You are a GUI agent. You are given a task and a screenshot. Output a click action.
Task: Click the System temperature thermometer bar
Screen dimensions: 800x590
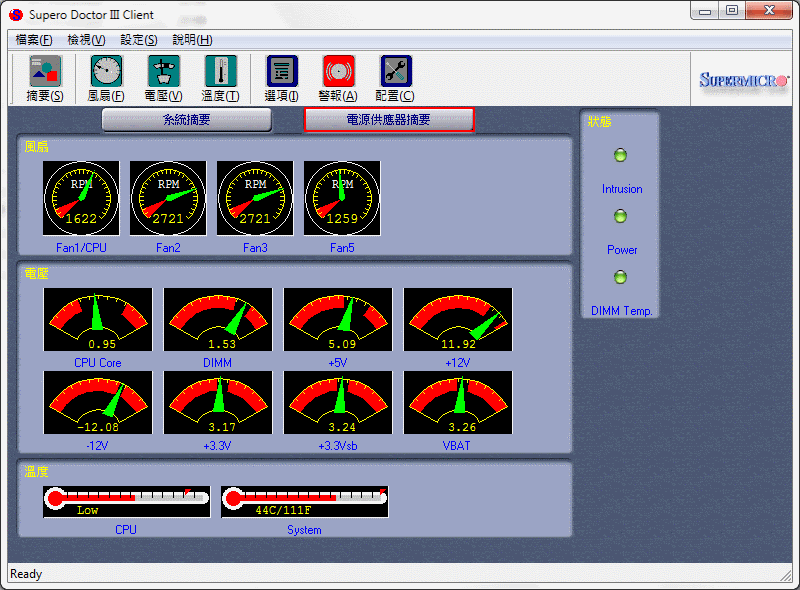(305, 502)
